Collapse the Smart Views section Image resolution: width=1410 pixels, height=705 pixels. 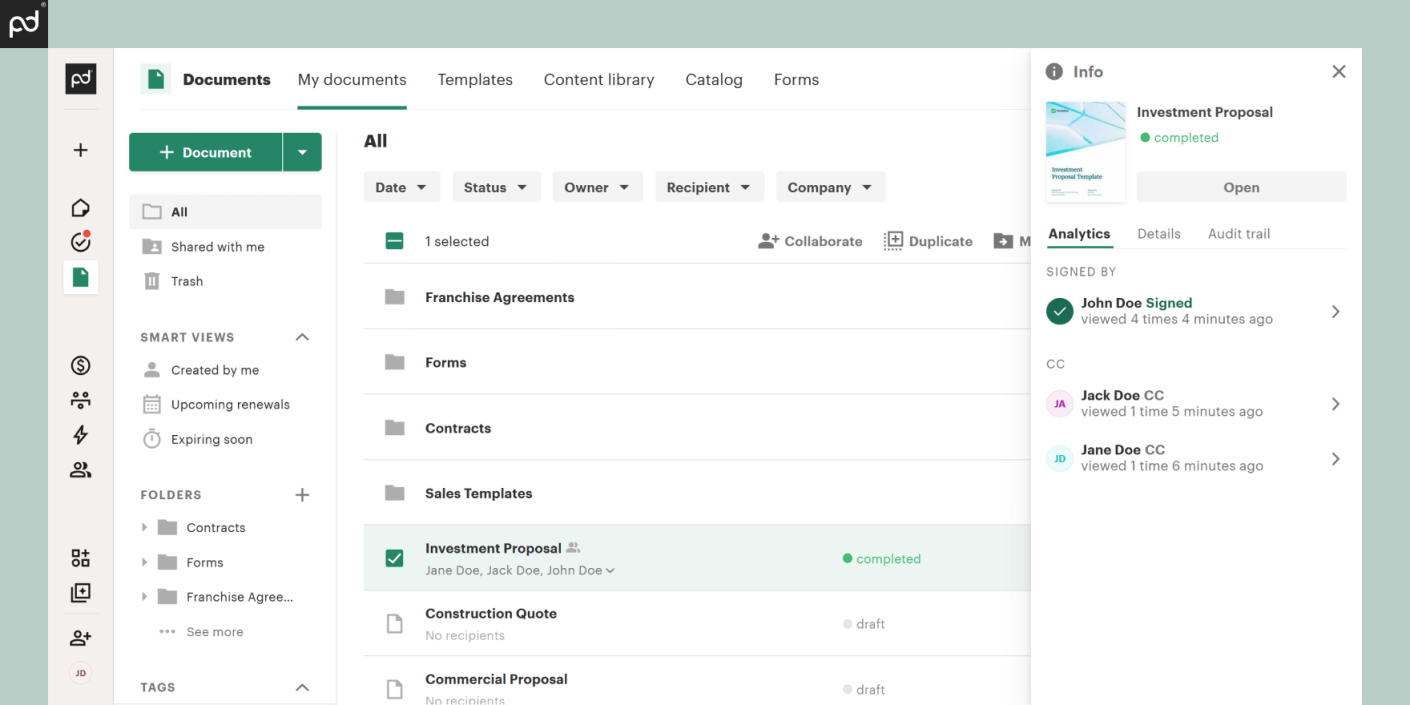click(302, 337)
